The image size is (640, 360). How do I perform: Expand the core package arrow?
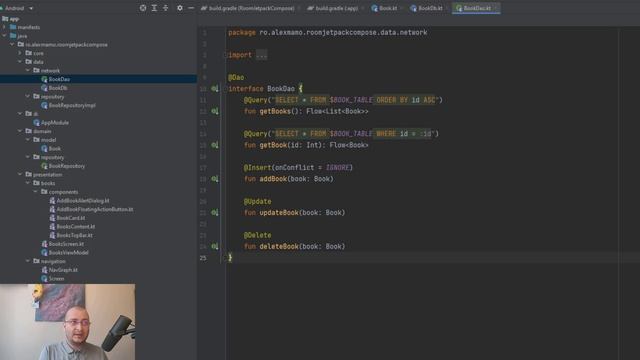click(20, 53)
